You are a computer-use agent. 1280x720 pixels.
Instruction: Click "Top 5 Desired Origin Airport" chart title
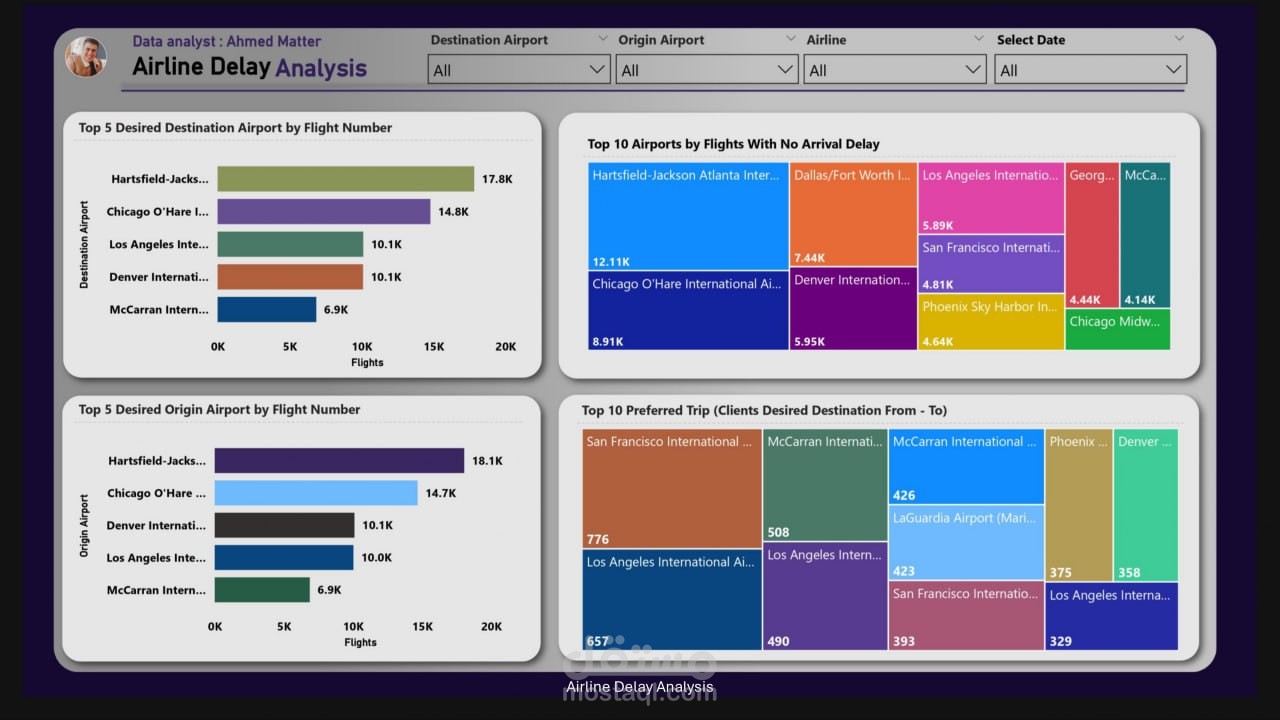pos(219,409)
